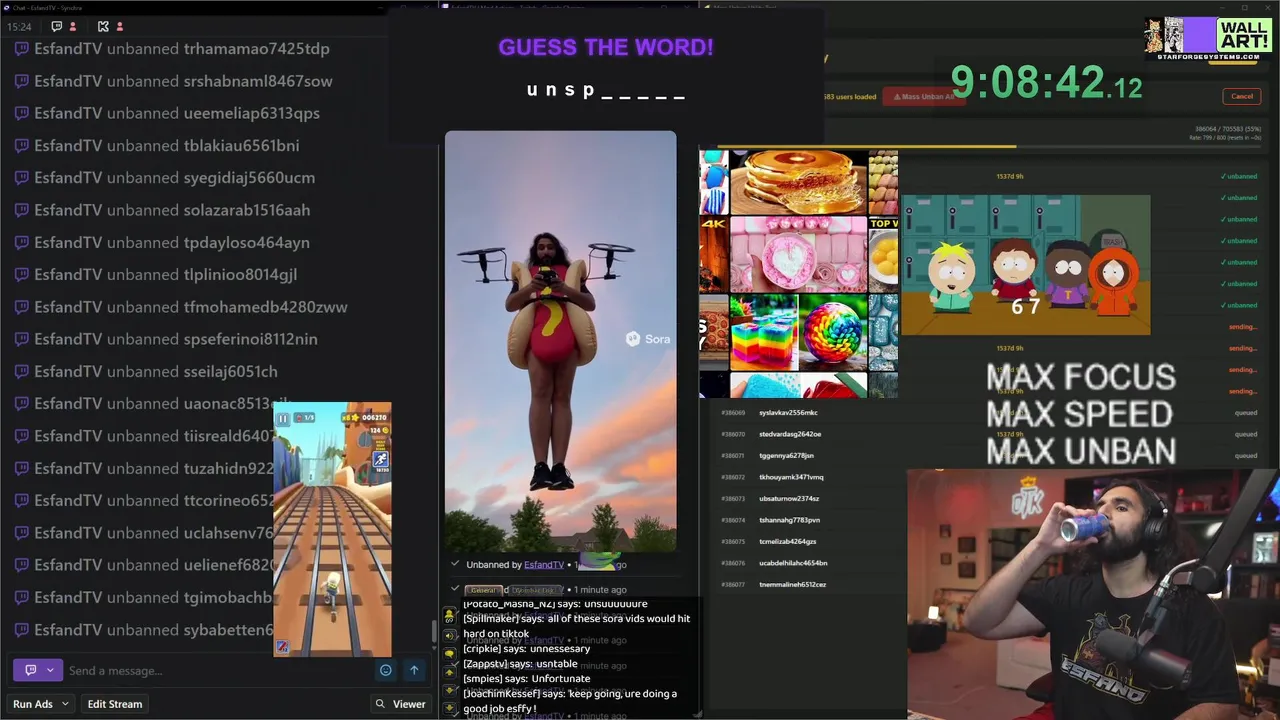
Task: Click Twitch icon beside tblakiau6561bni unban row
Action: point(21,146)
